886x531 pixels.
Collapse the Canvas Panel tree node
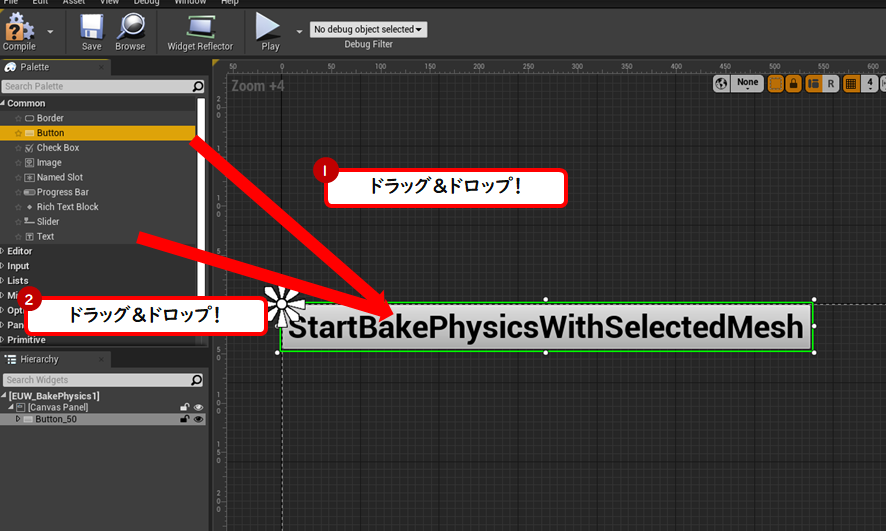click(11, 407)
